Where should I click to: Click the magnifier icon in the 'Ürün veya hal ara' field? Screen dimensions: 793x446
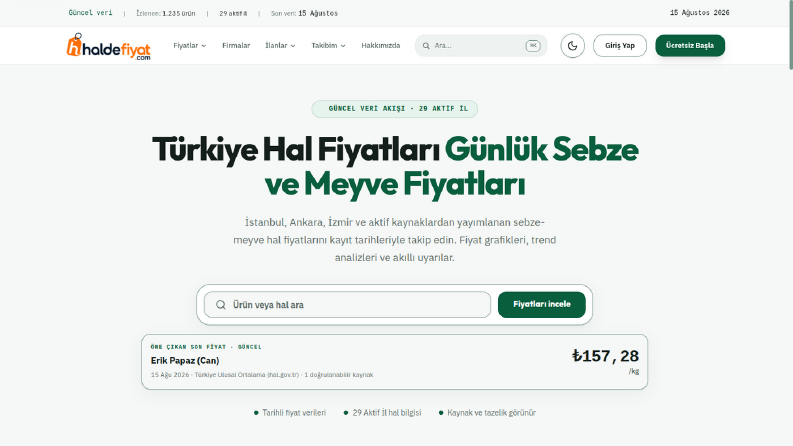pyautogui.click(x=221, y=304)
